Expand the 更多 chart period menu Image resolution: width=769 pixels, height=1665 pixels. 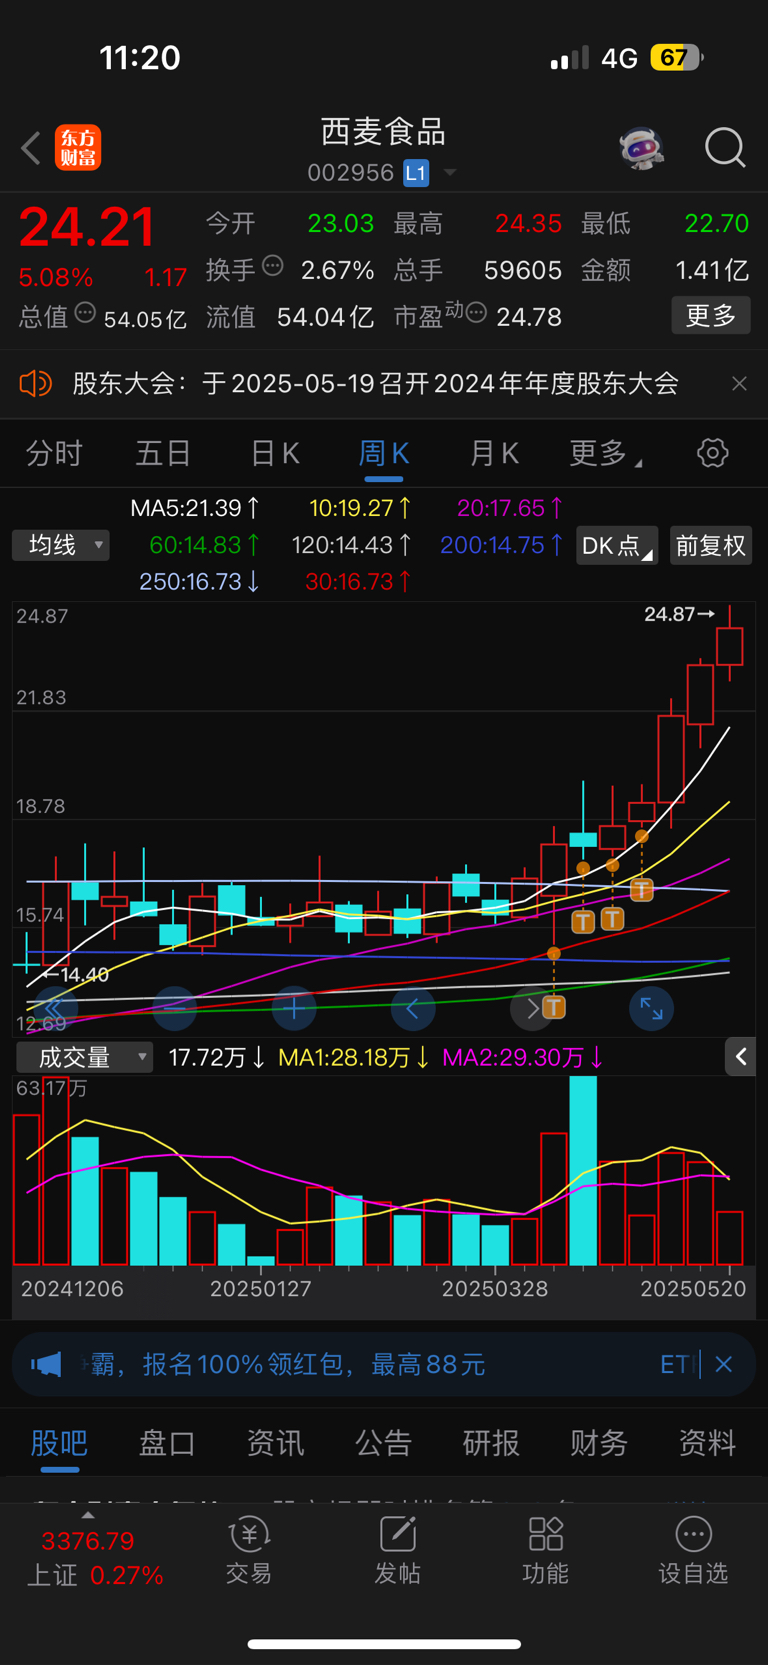604,454
